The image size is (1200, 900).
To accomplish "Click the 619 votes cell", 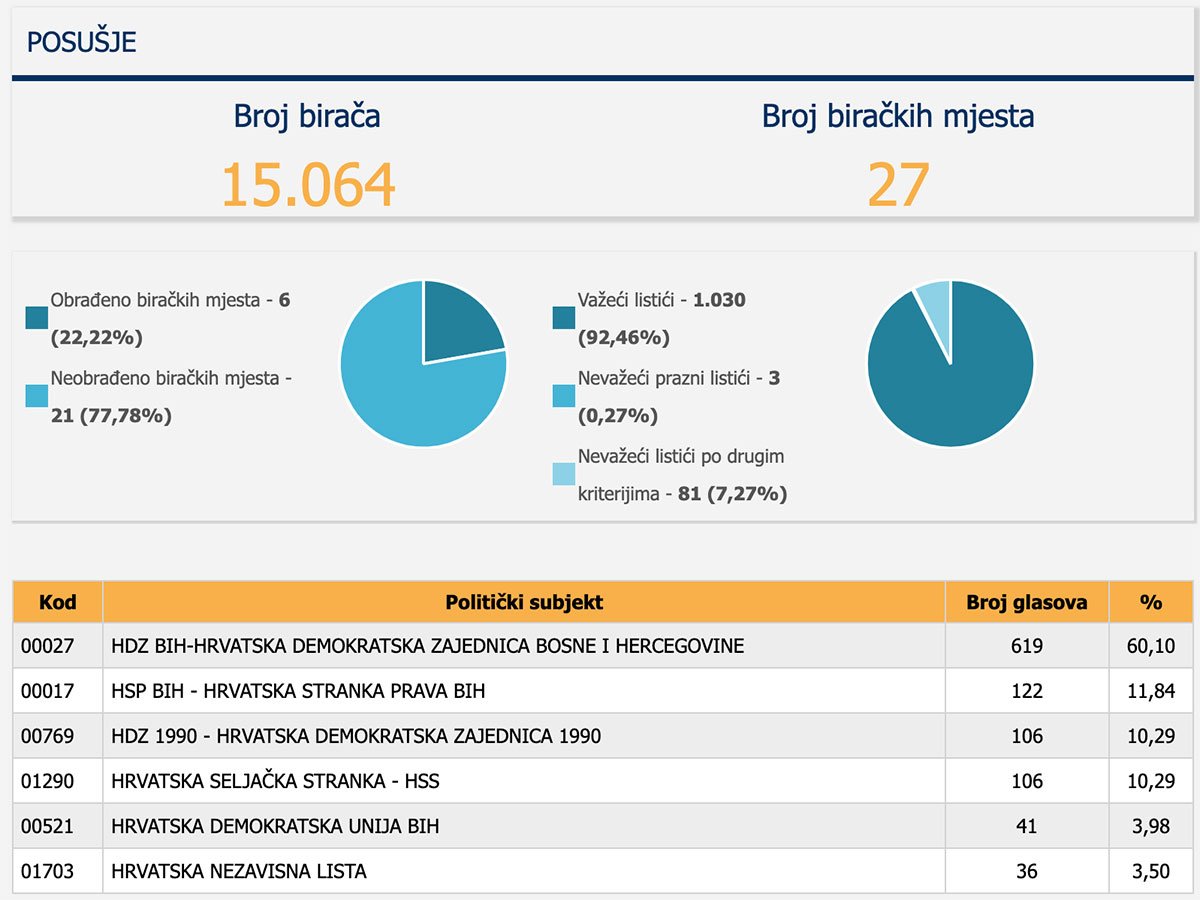I will tap(1027, 646).
